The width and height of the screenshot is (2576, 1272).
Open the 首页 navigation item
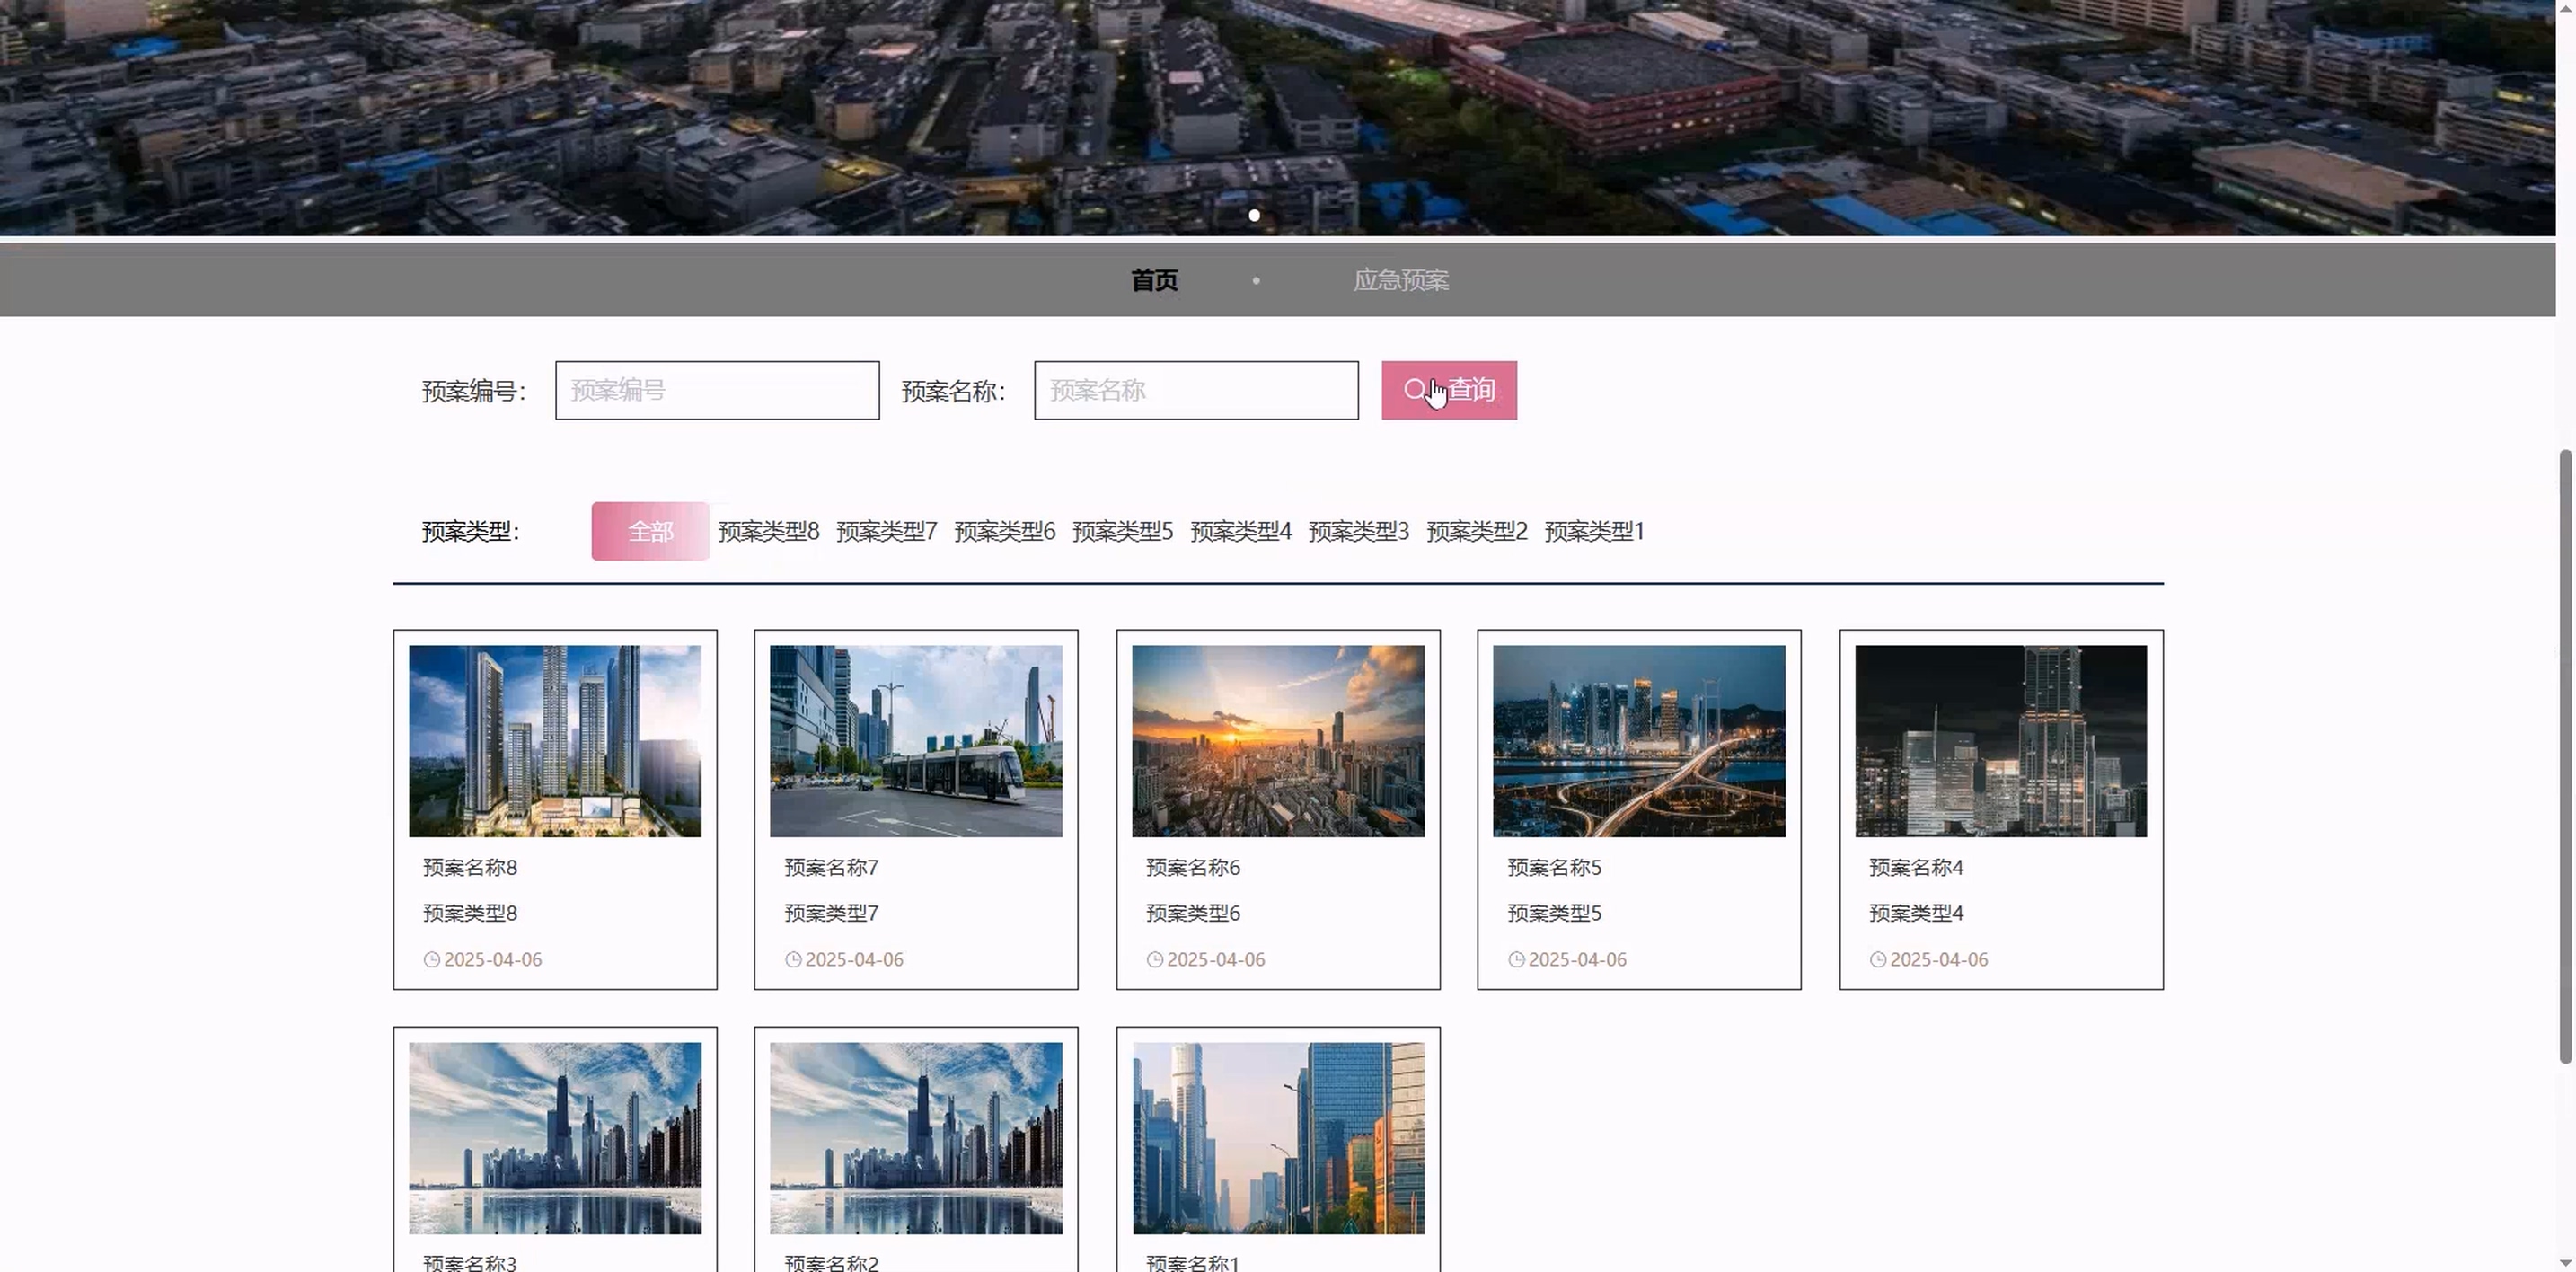[x=1154, y=280]
